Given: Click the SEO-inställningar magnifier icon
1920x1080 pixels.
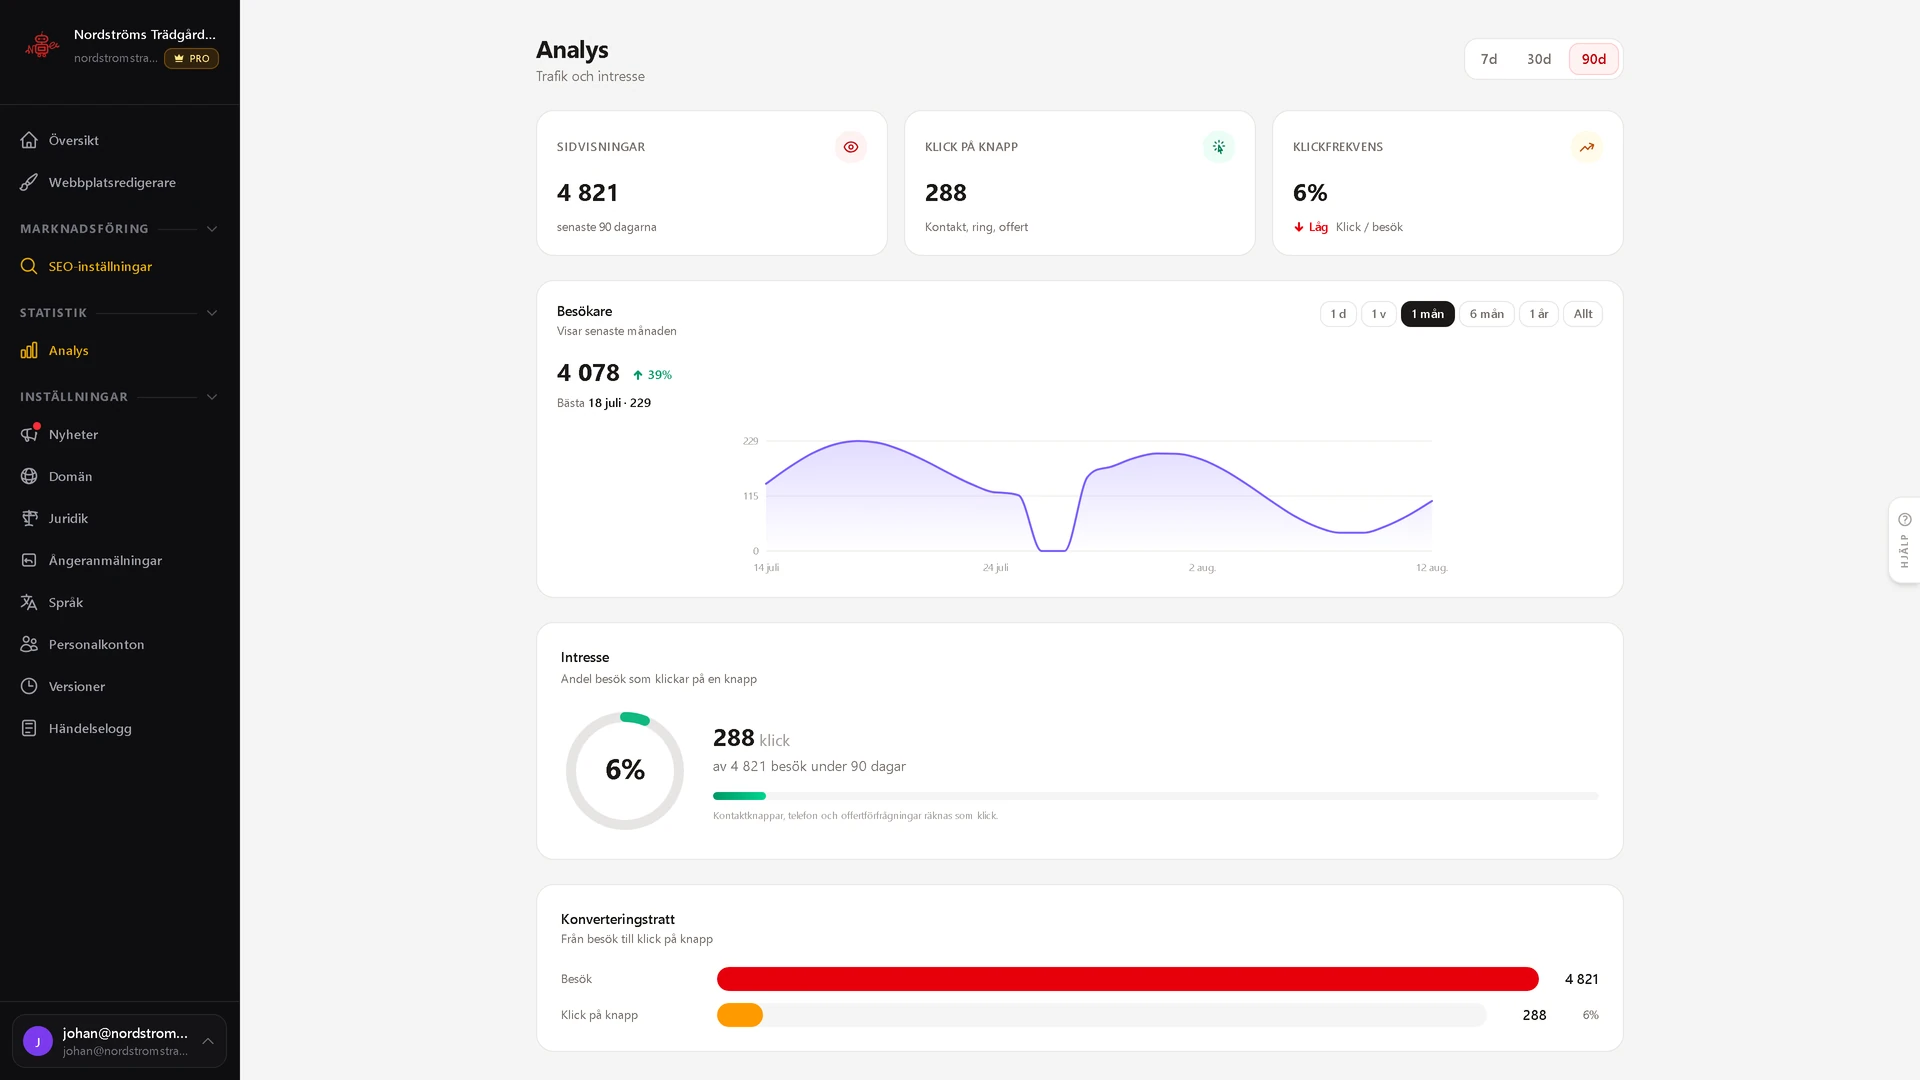Looking at the screenshot, I should pyautogui.click(x=29, y=266).
